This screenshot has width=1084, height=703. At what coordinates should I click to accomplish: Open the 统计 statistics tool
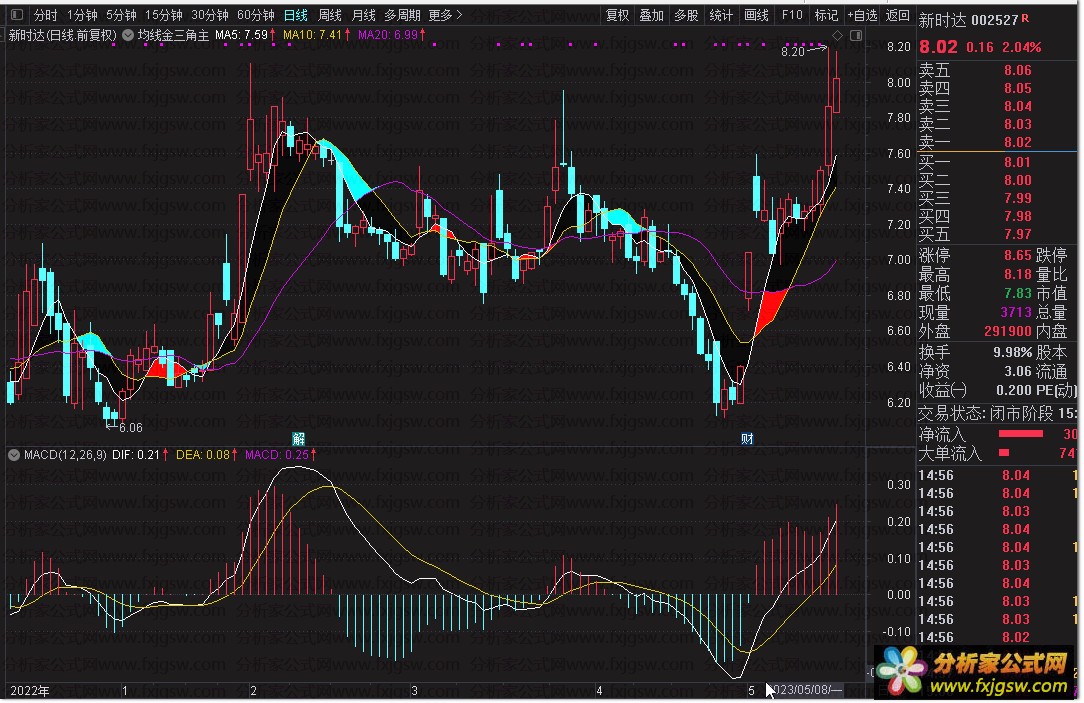pyautogui.click(x=721, y=15)
